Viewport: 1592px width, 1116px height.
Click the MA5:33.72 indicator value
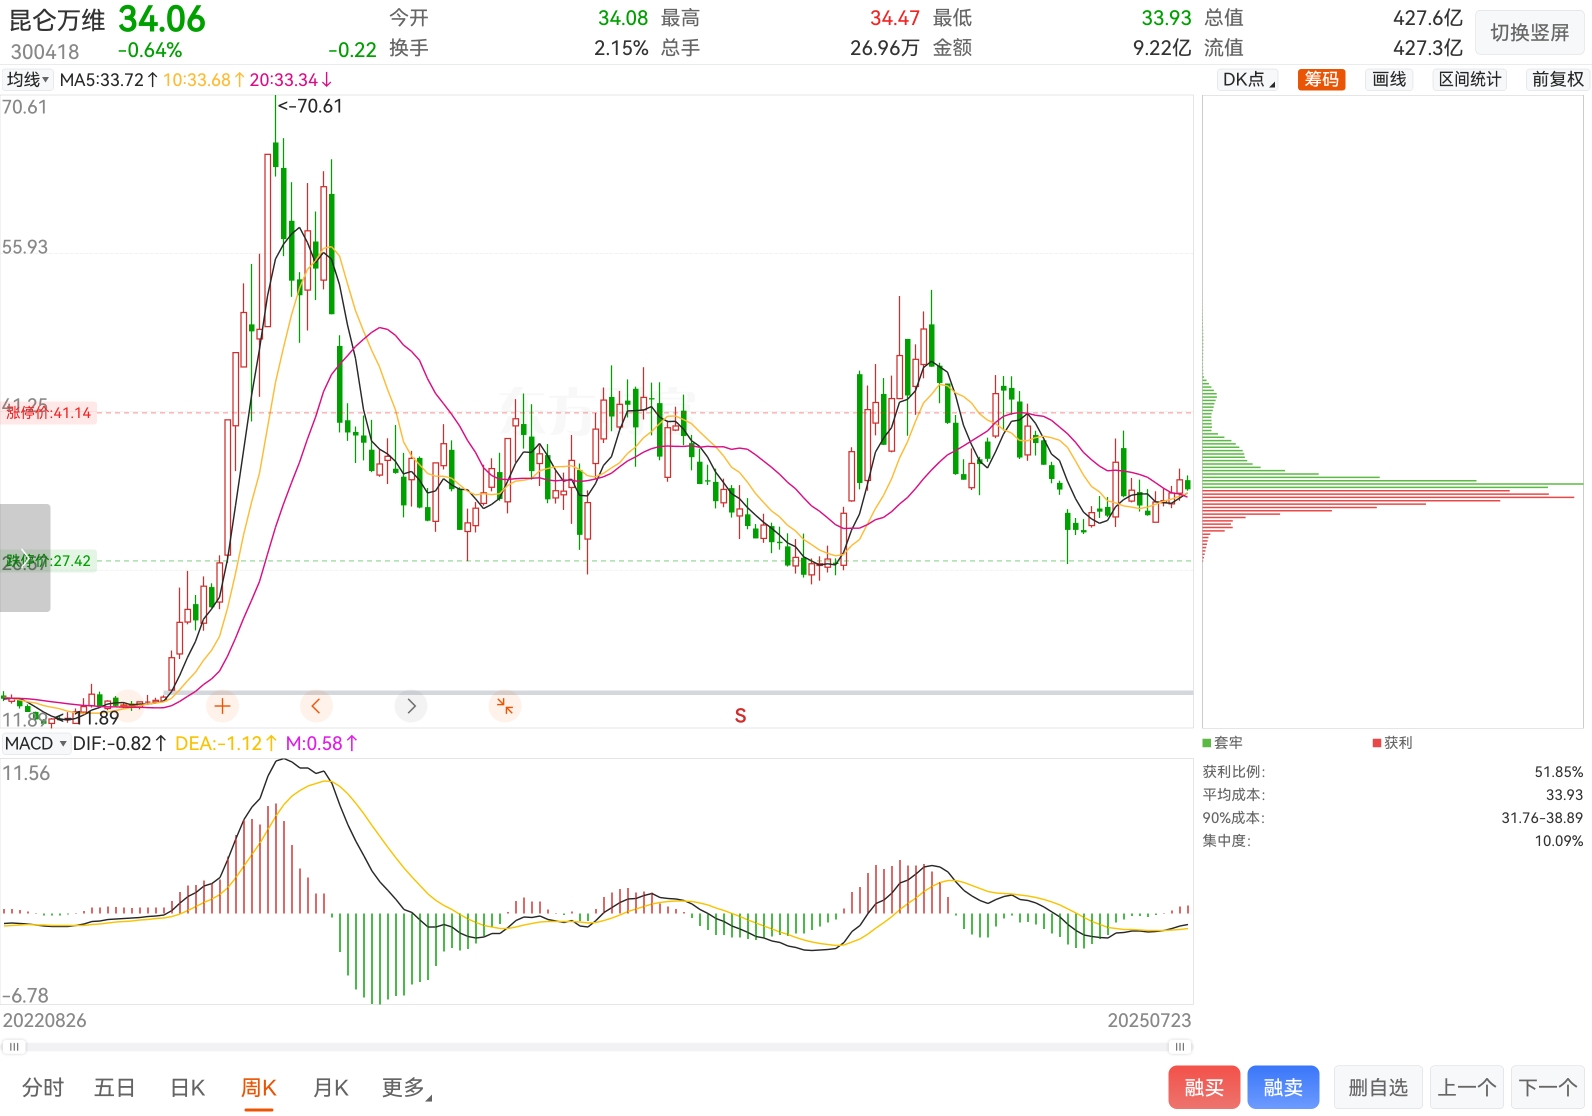click(x=108, y=79)
